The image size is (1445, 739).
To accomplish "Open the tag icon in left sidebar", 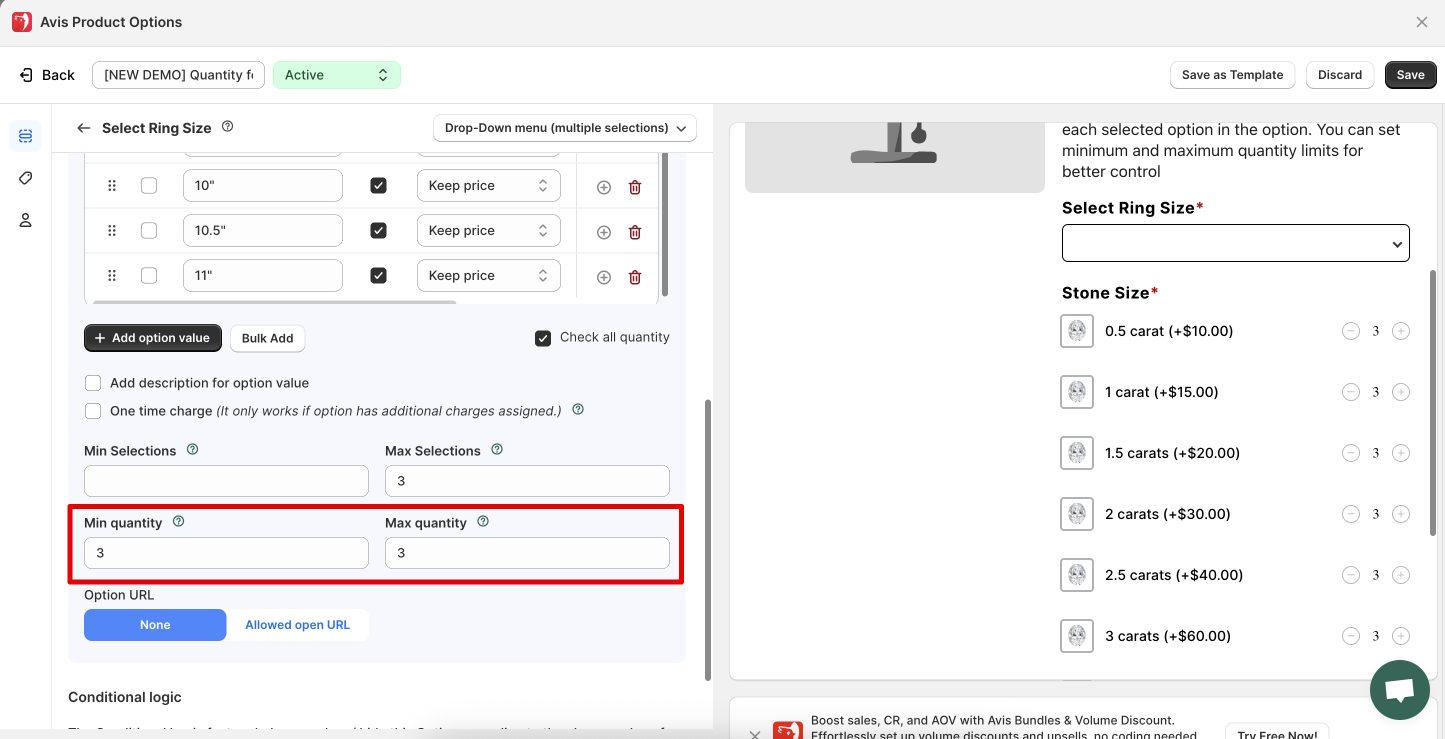I will (26, 178).
